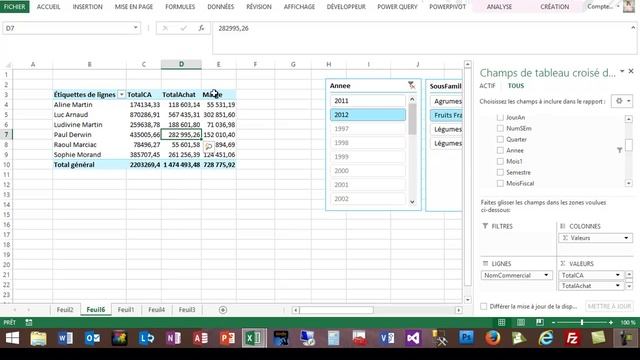The width and height of the screenshot is (640, 360).
Task: Open the TotalAchat value field dropdown
Action: [x=618, y=285]
